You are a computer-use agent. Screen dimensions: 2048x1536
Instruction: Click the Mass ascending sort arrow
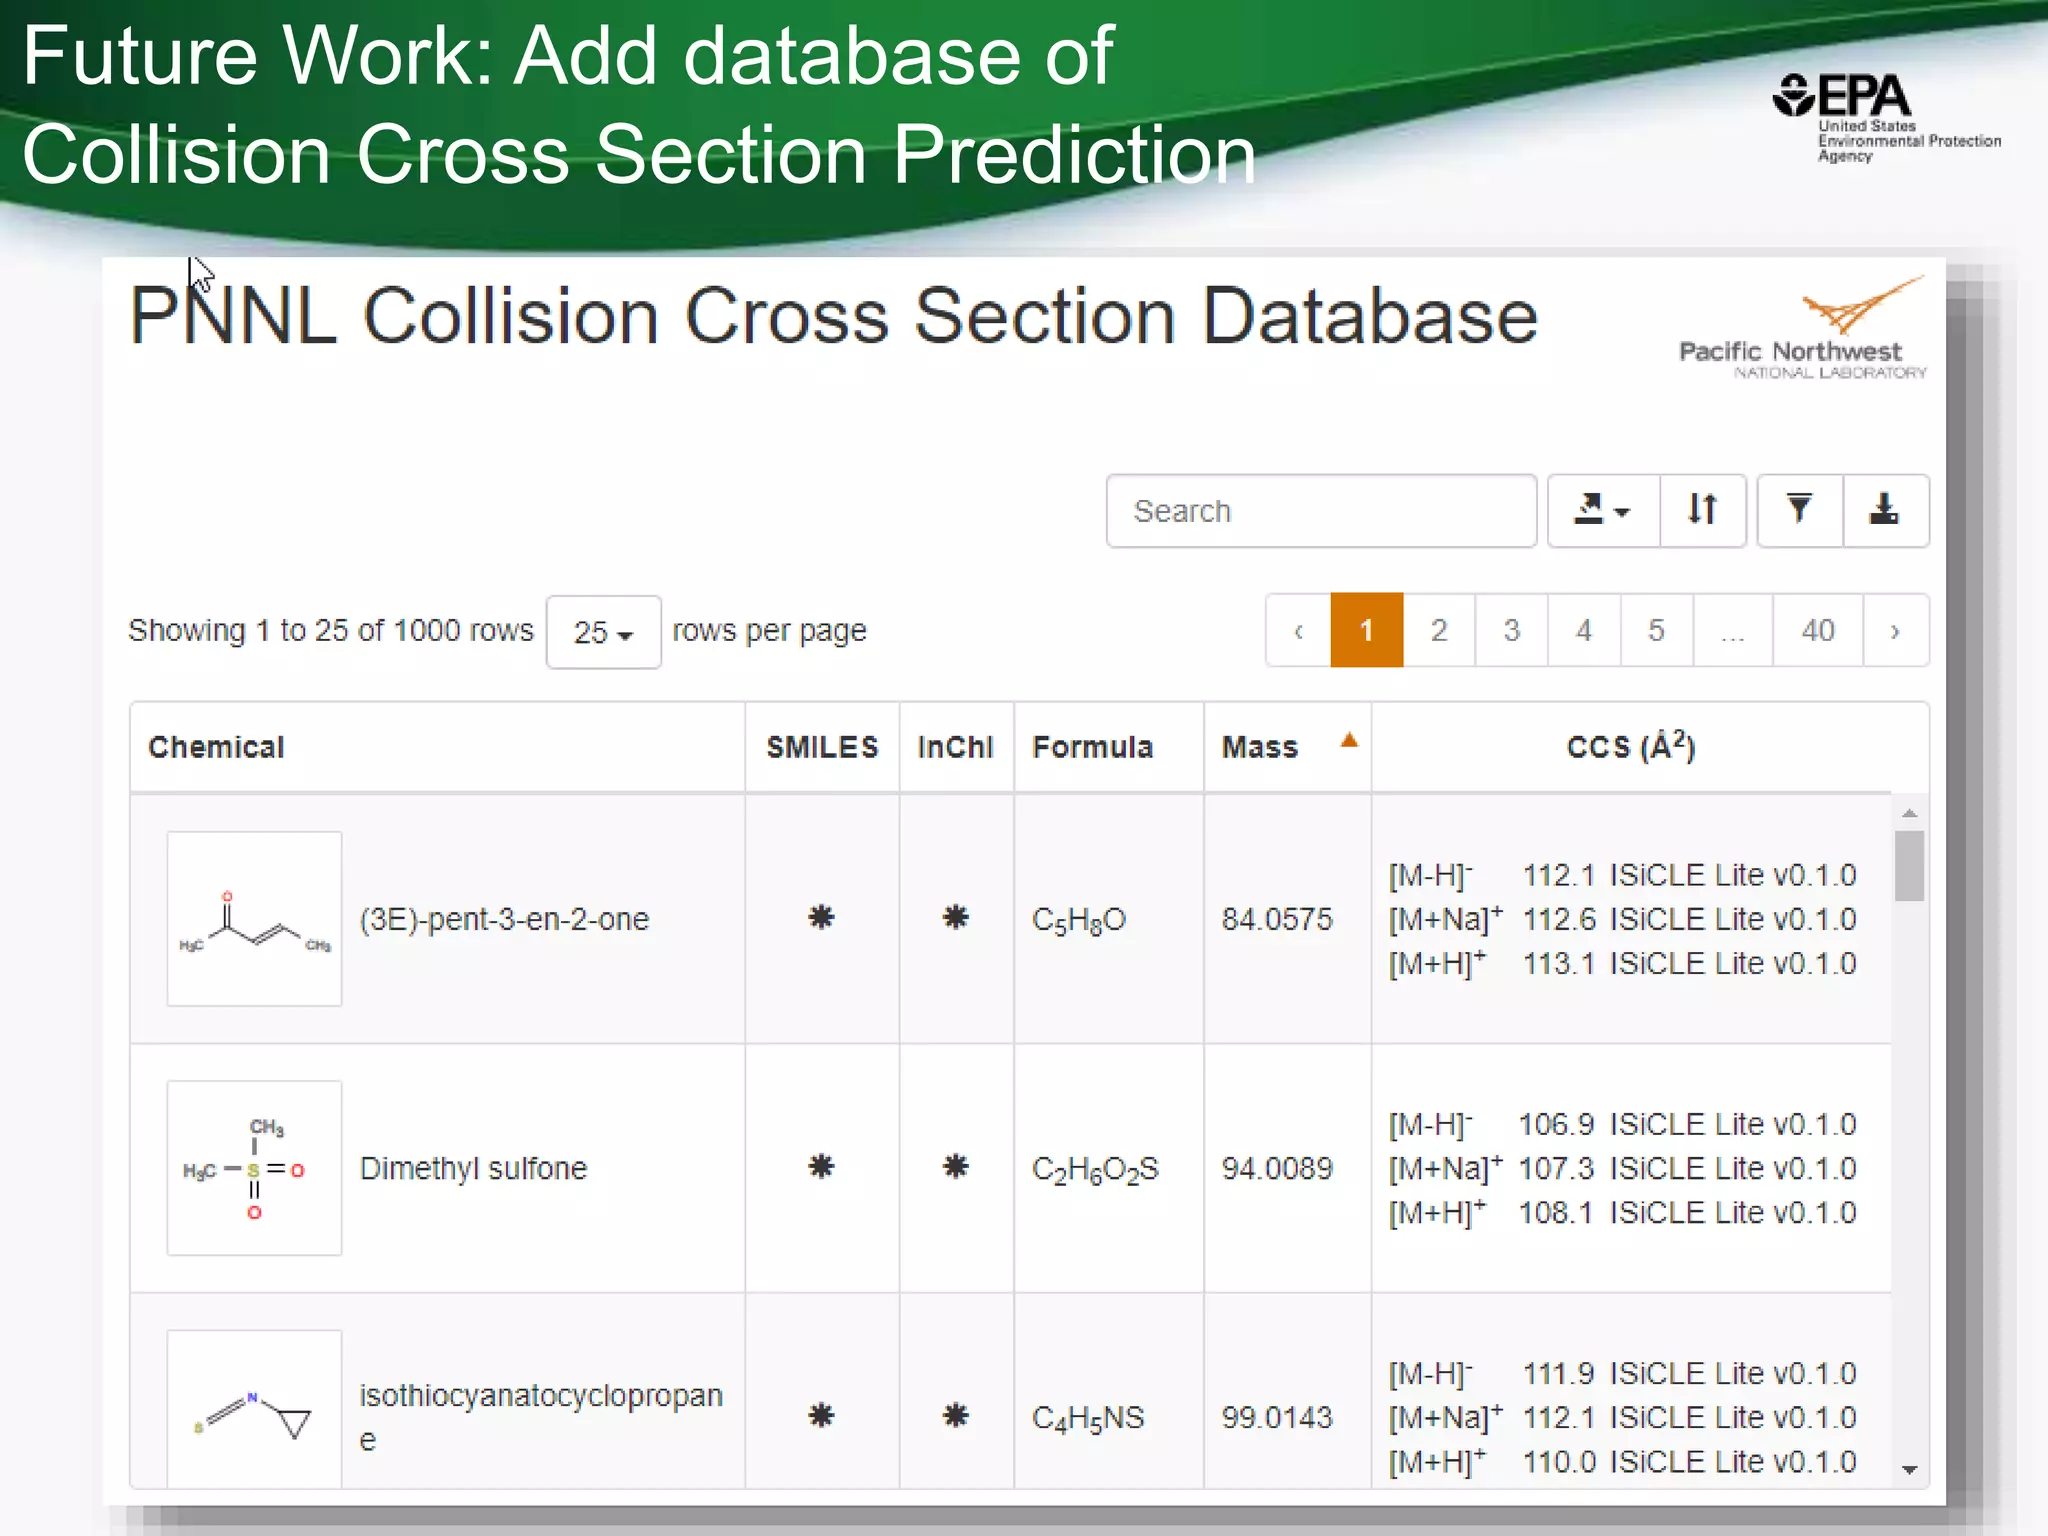1349,741
